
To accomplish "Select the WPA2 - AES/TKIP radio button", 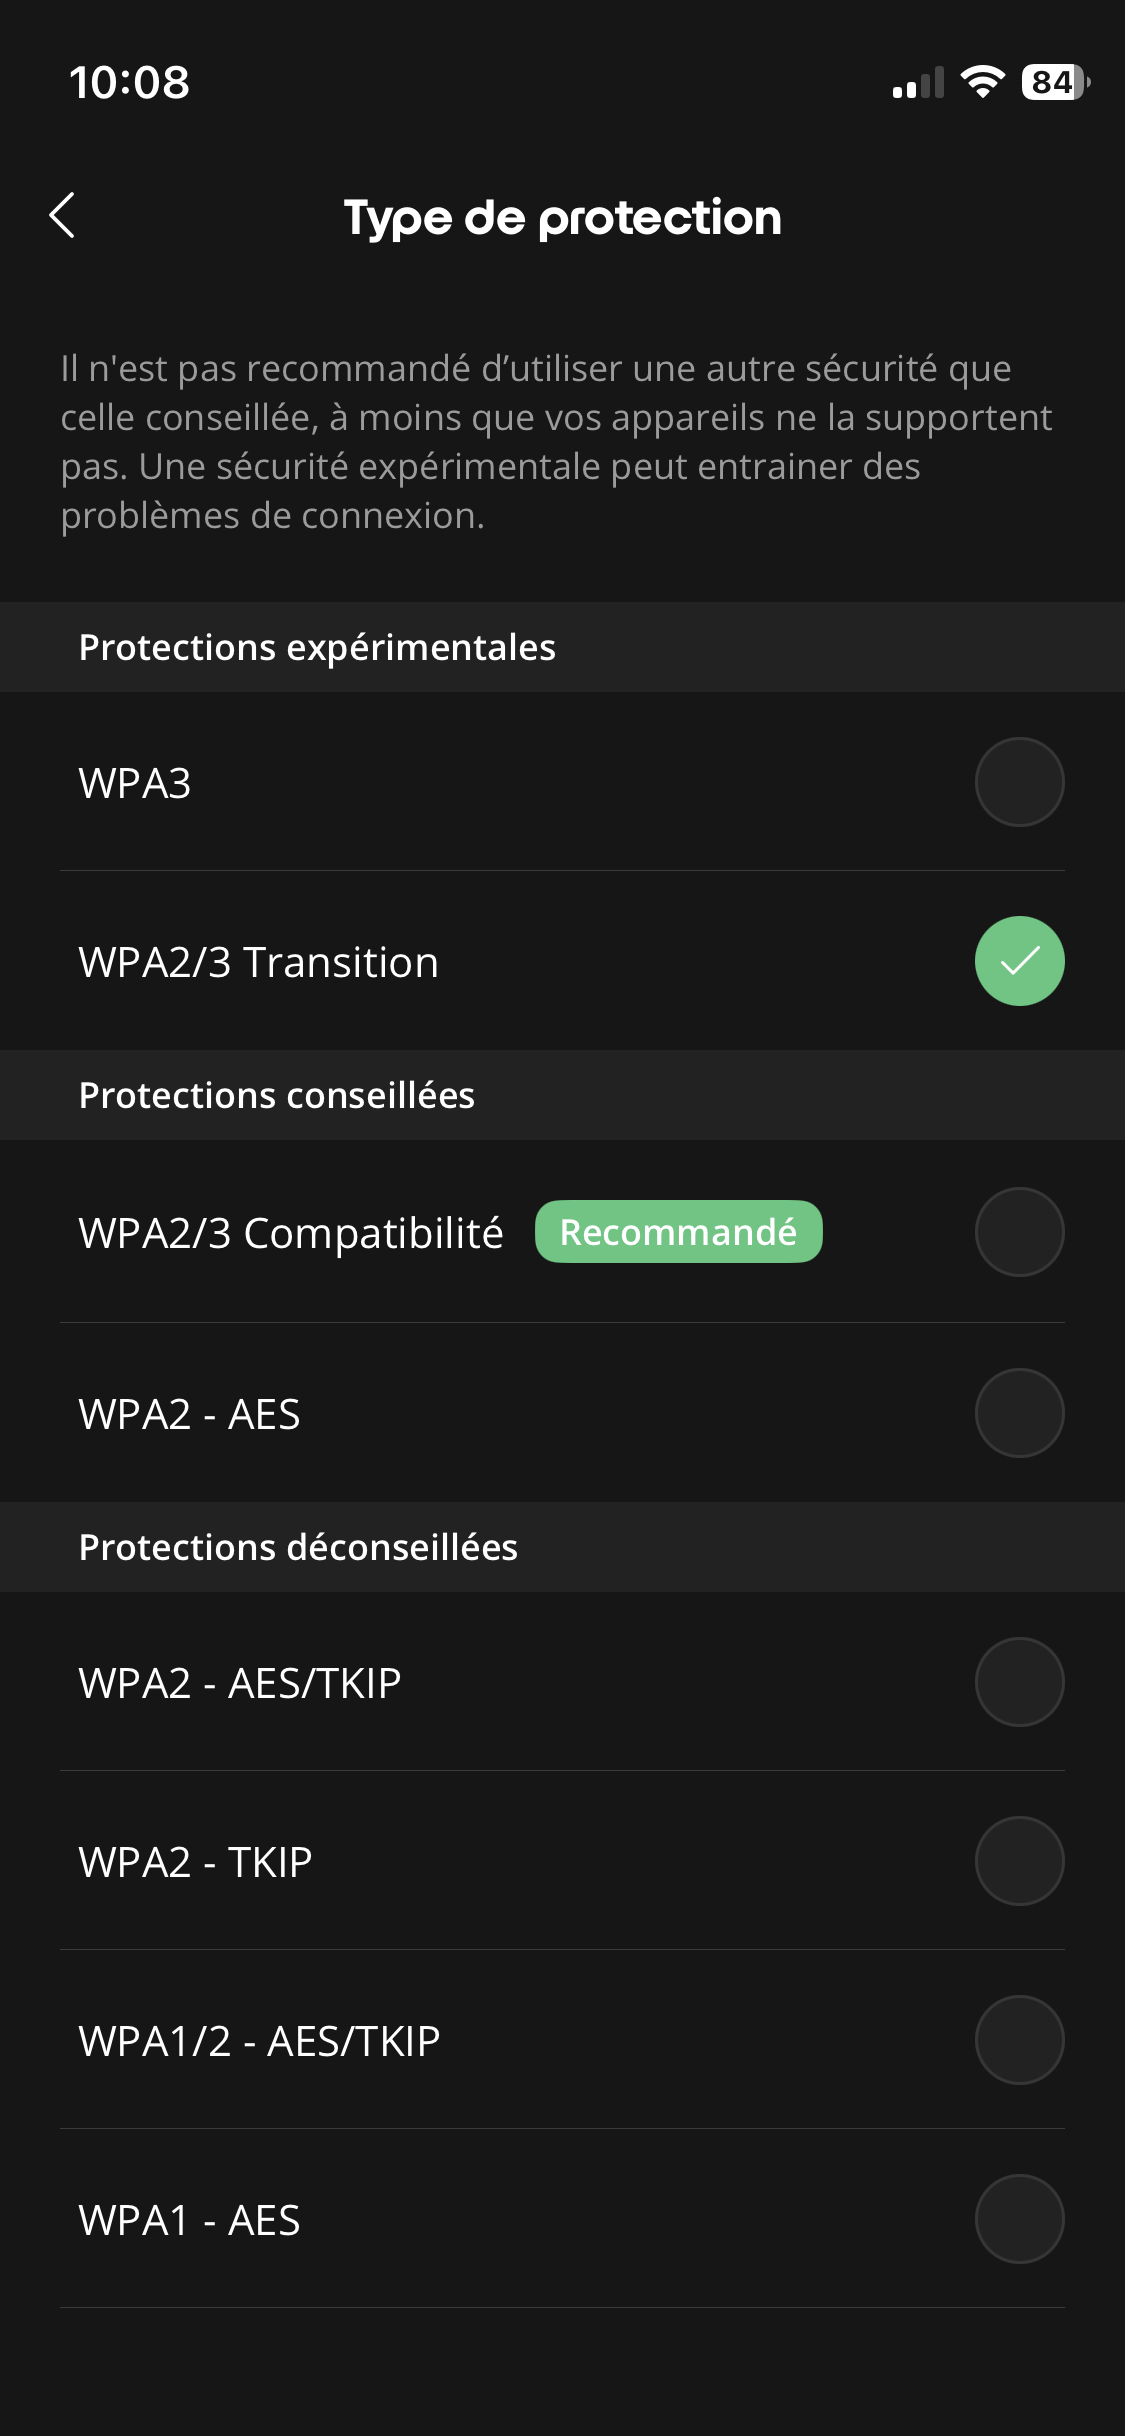I will coord(1019,1682).
